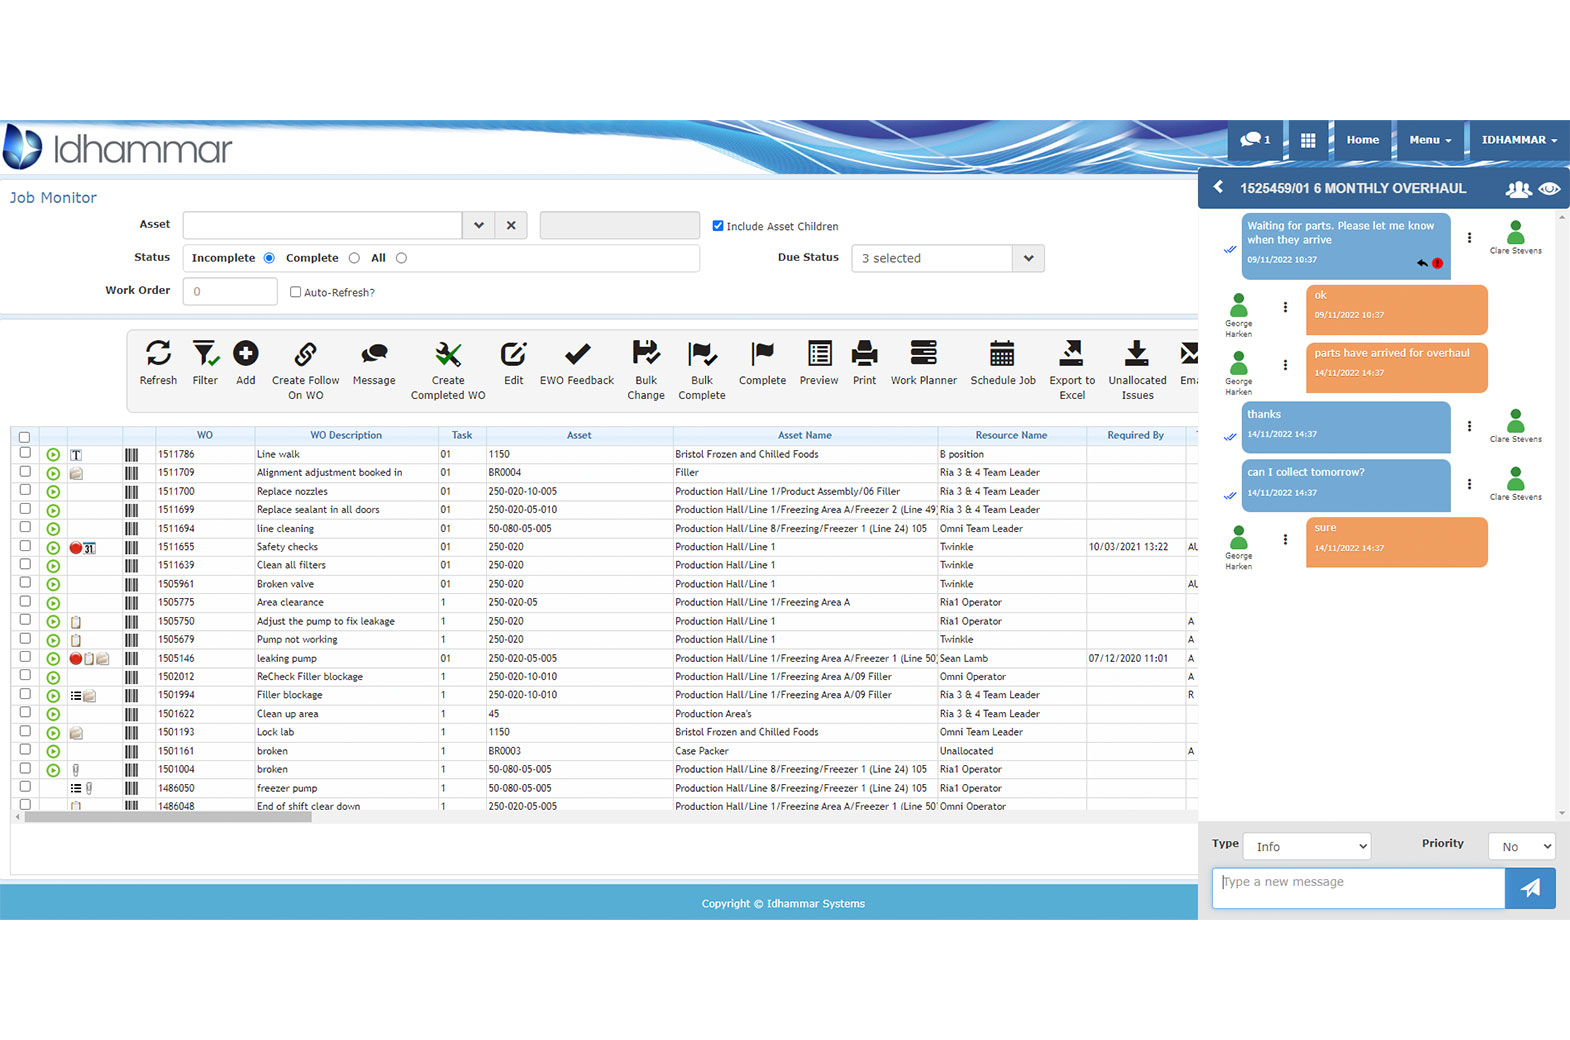1570x1040 pixels.
Task: Enable the Auto-Refresh checkbox
Action: click(x=295, y=292)
